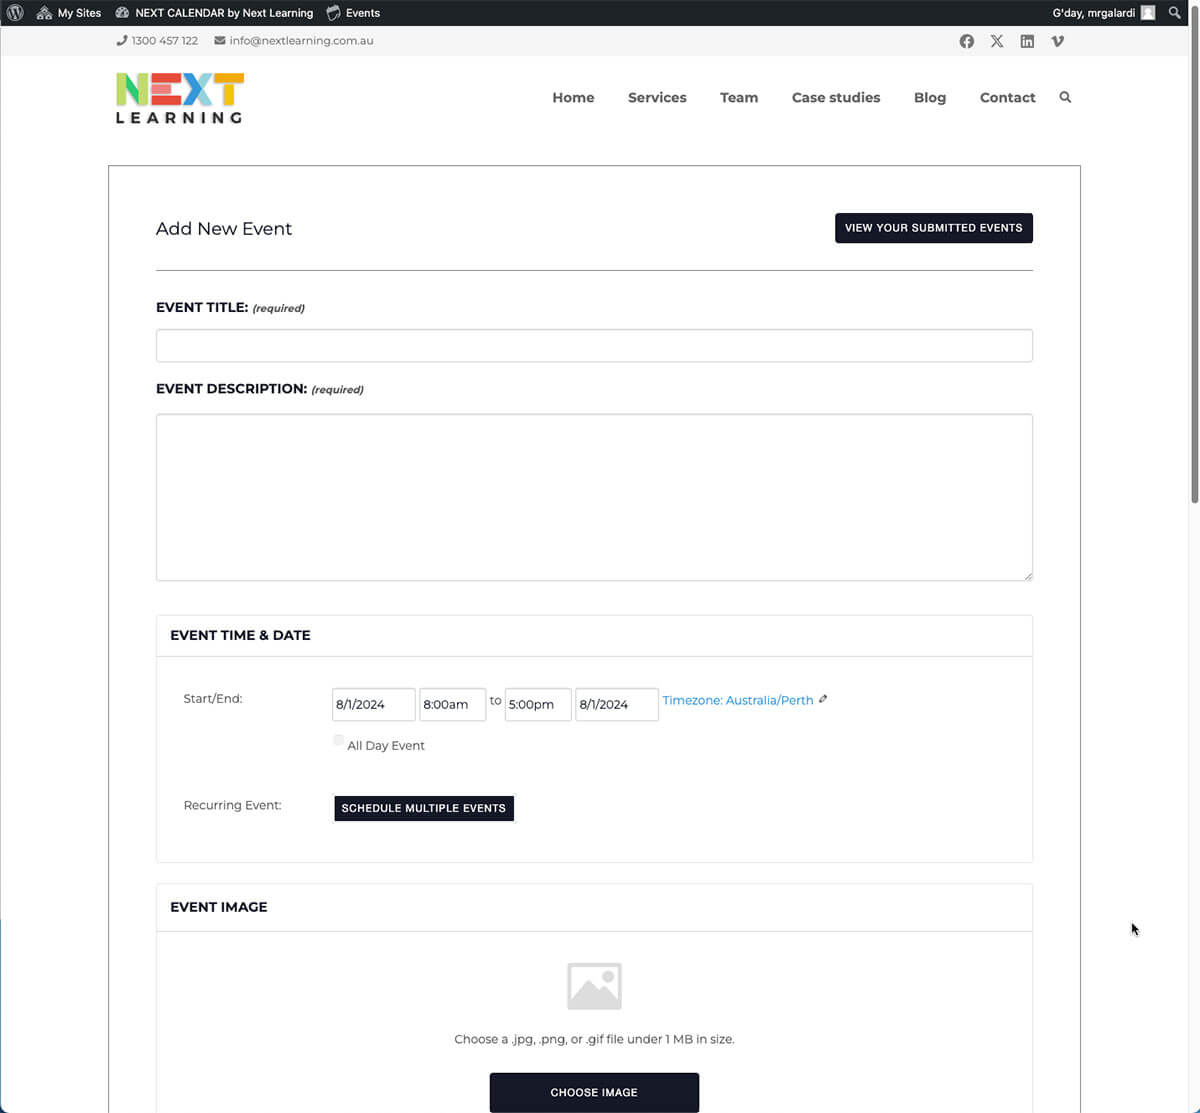Open Team navigation item
This screenshot has width=1200, height=1113.
(739, 97)
